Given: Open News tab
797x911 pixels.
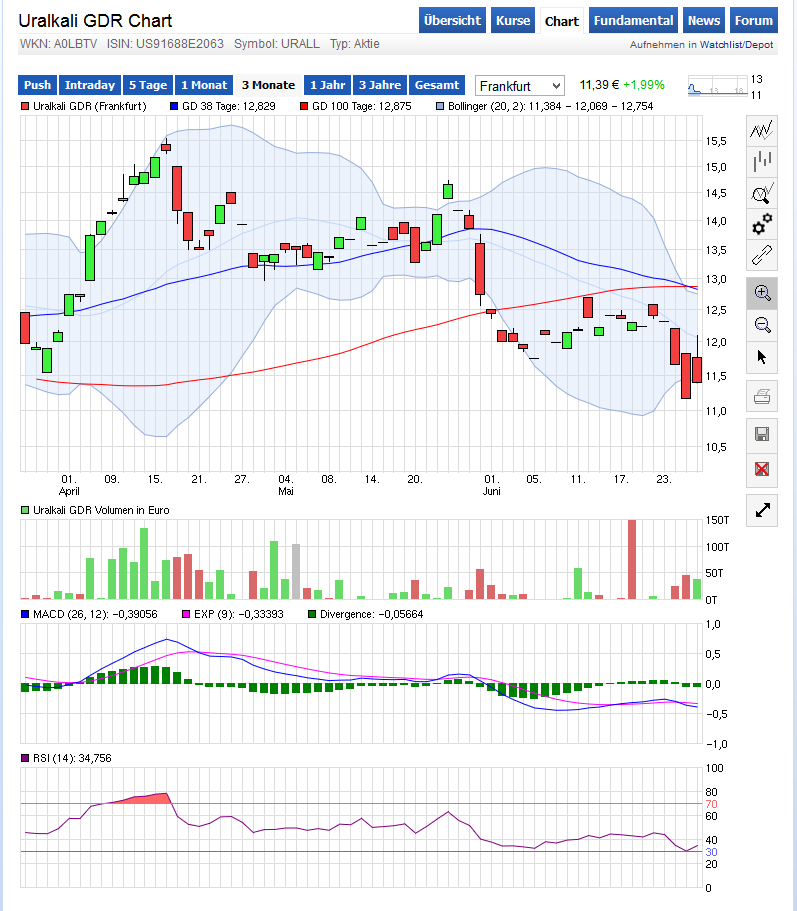Looking at the screenshot, I should pyautogui.click(x=703, y=20).
